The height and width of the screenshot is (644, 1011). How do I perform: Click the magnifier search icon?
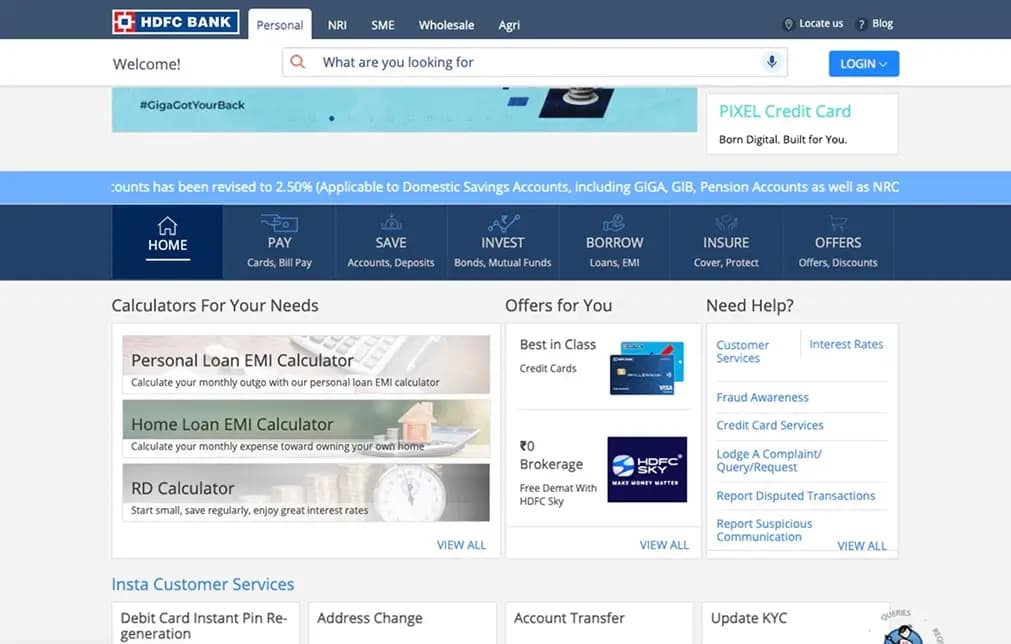(x=297, y=62)
